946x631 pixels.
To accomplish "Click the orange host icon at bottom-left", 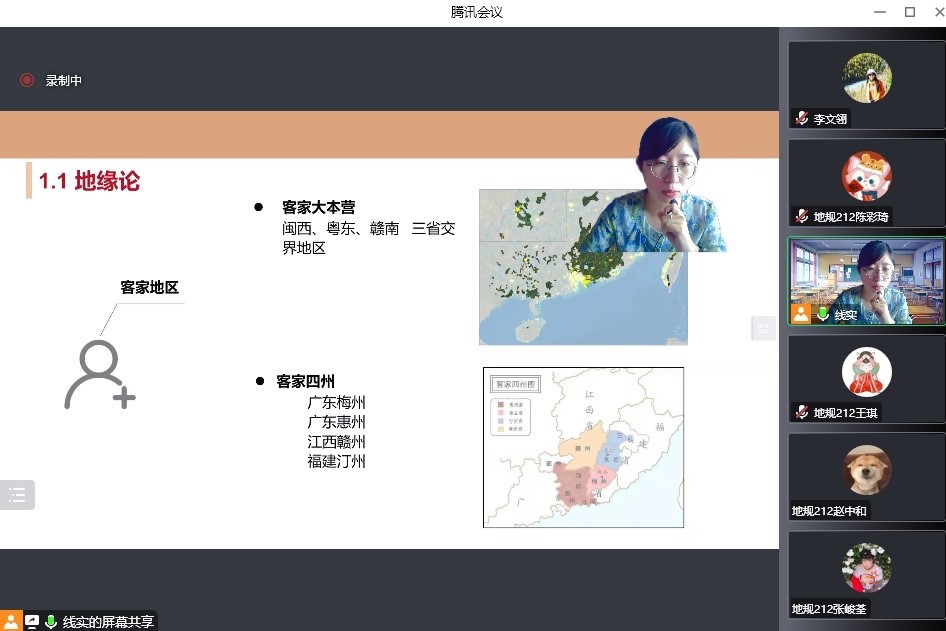I will (11, 621).
